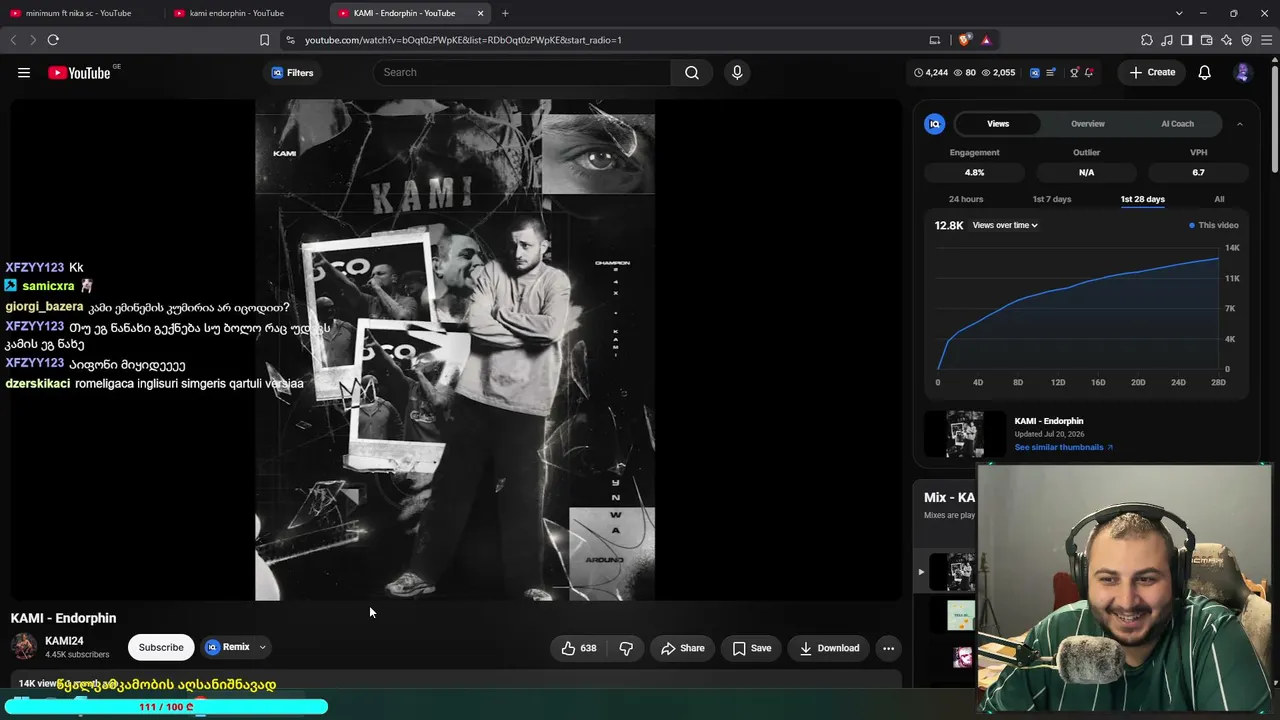This screenshot has width=1280, height=720.
Task: Collapse the vidIQ panel with the chevron
Action: (x=1239, y=124)
